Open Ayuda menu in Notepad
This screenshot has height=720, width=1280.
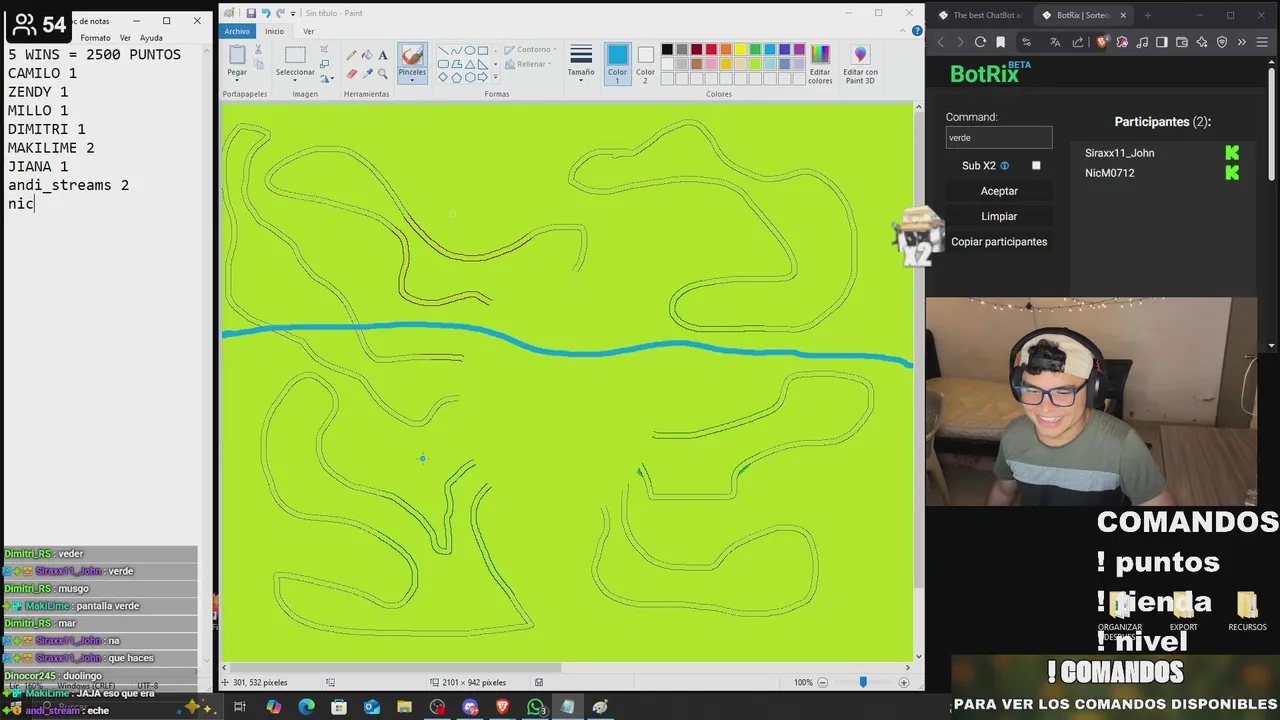pyautogui.click(x=151, y=38)
